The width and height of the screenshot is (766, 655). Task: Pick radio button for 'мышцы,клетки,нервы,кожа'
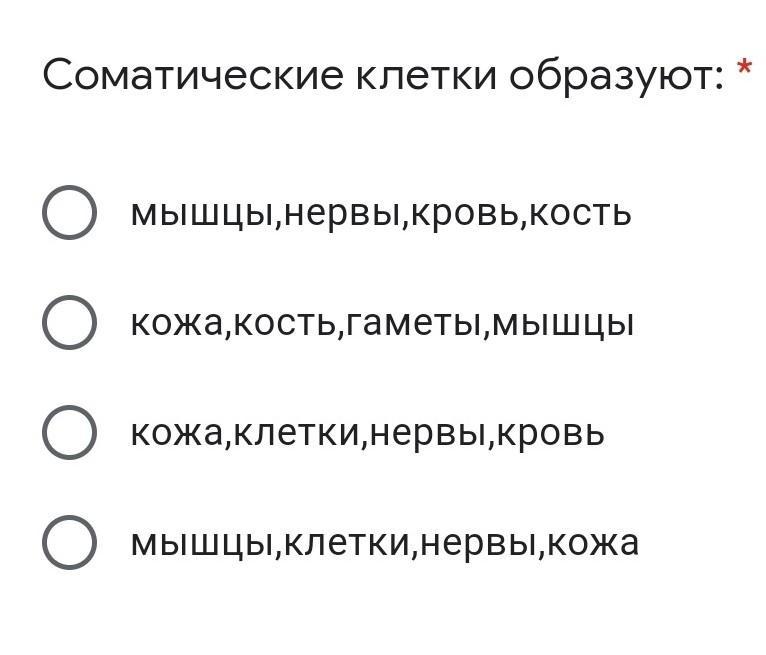click(x=69, y=543)
